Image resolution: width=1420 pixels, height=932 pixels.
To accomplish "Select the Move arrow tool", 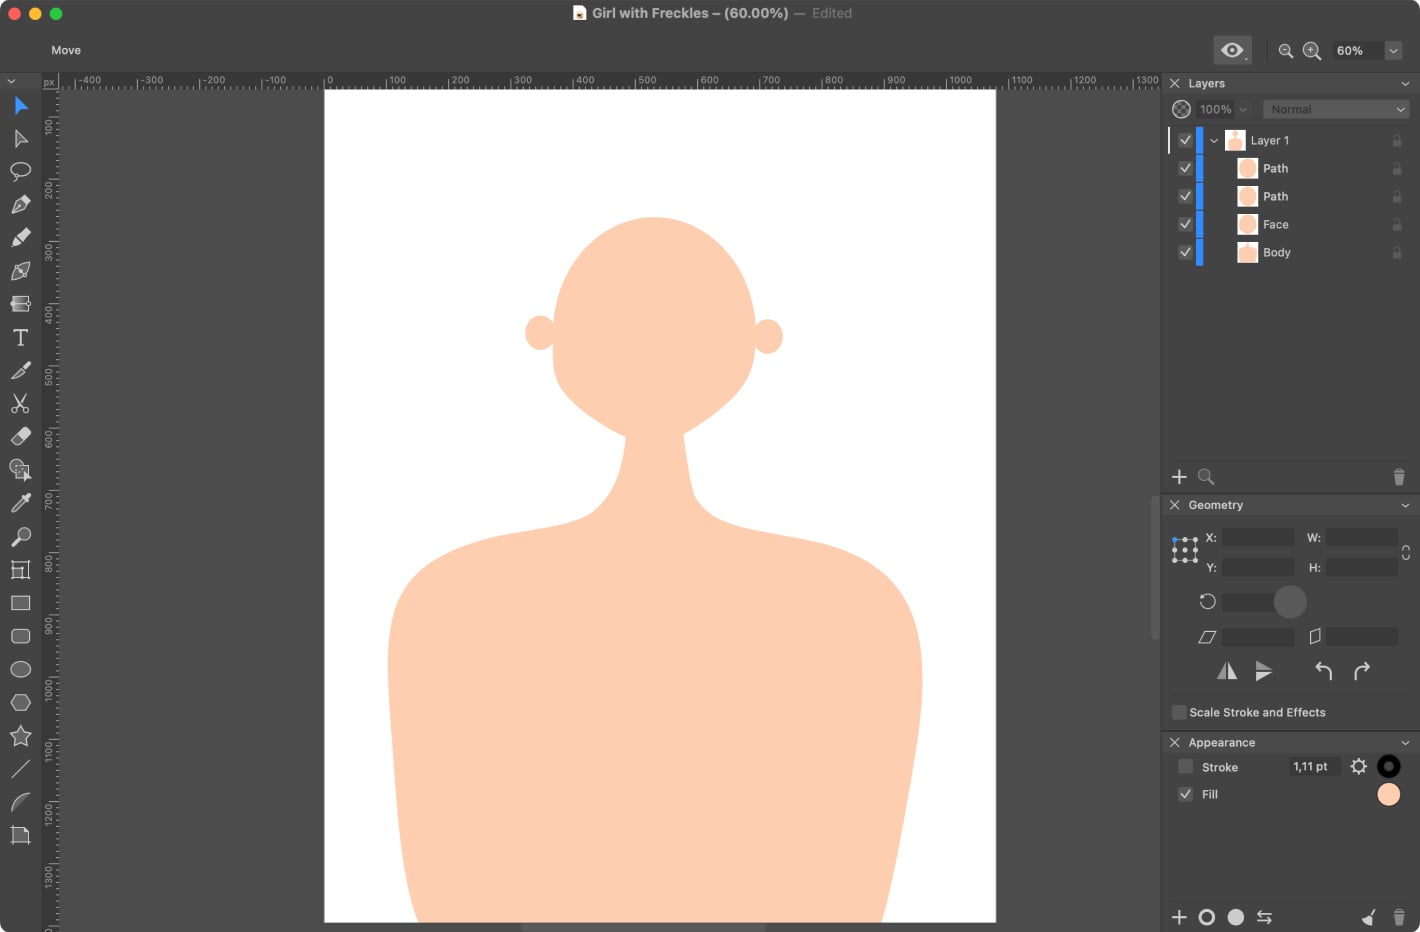I will 20,105.
